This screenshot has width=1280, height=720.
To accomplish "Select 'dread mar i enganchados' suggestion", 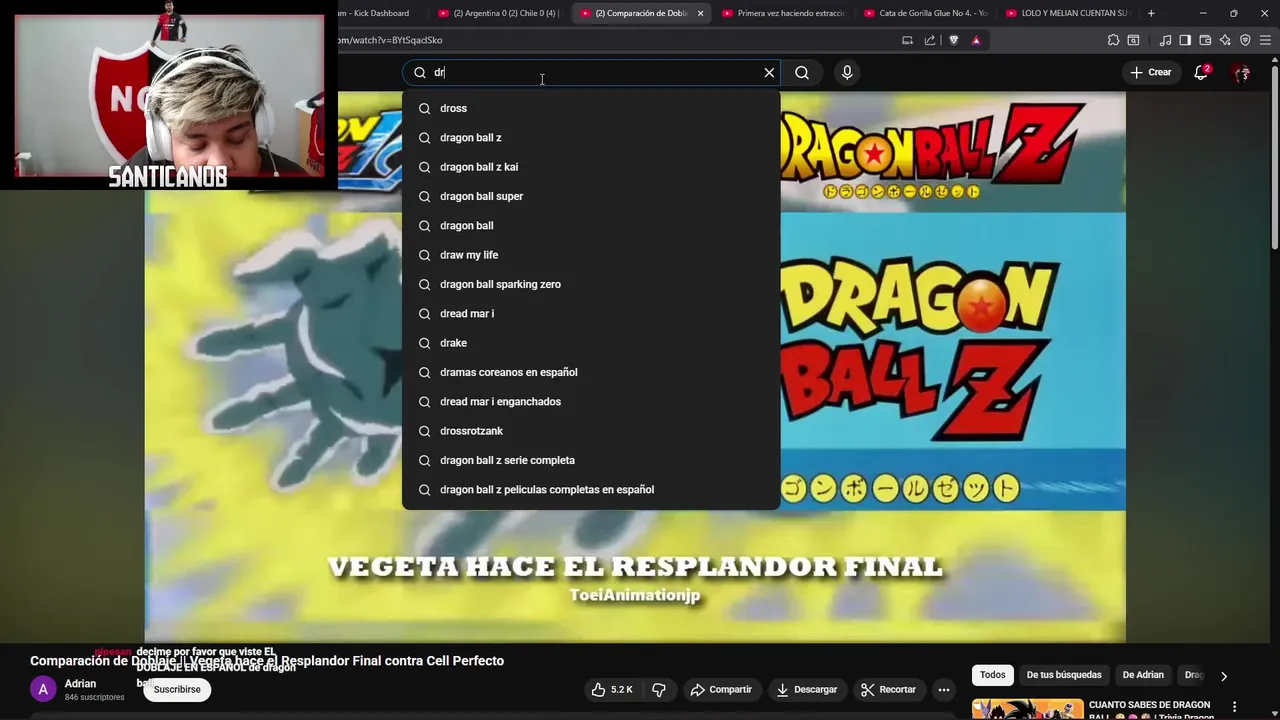I will click(591, 401).
